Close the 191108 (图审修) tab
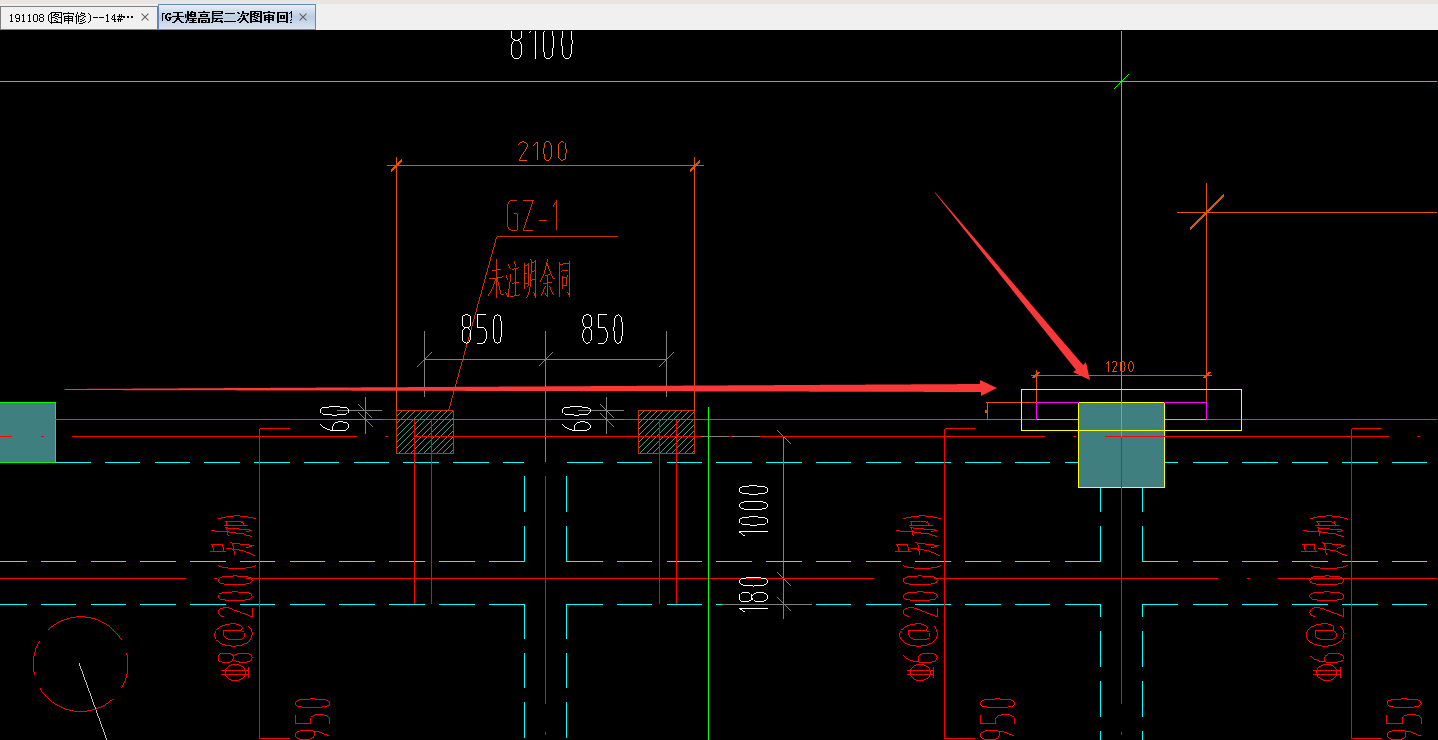This screenshot has width=1438, height=740. click(x=146, y=17)
